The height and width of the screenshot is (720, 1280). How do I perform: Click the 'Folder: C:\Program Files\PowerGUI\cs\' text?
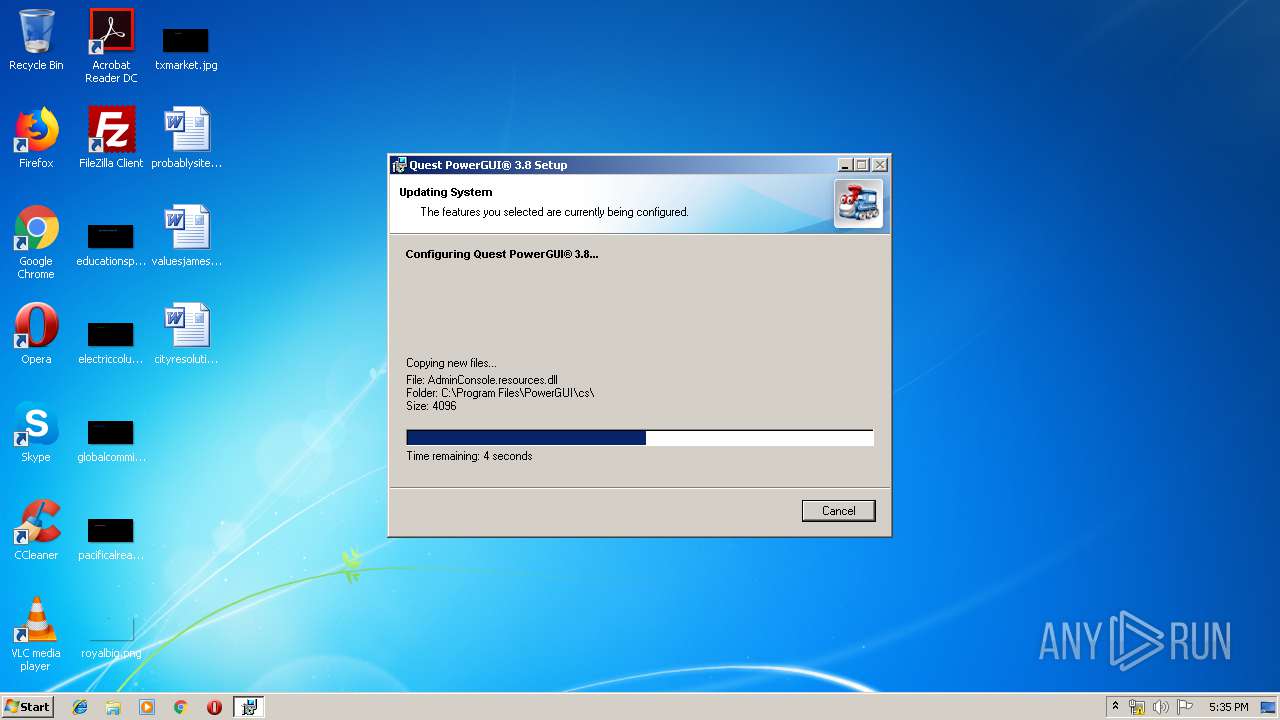pyautogui.click(x=500, y=393)
